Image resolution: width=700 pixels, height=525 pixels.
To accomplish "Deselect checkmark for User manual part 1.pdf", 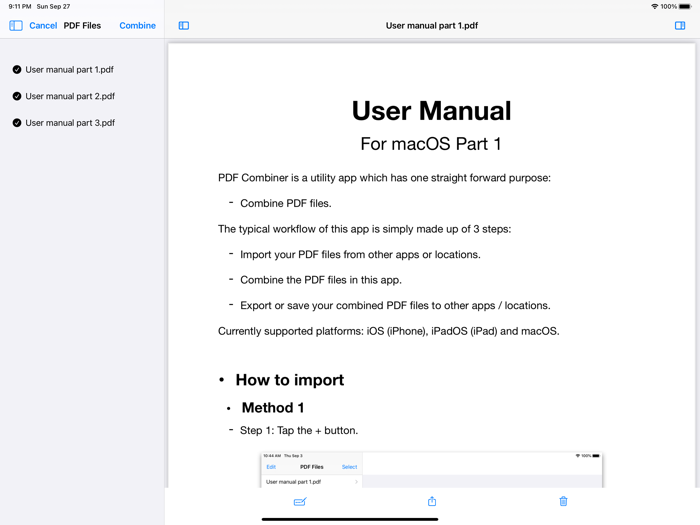I will 17,70.
